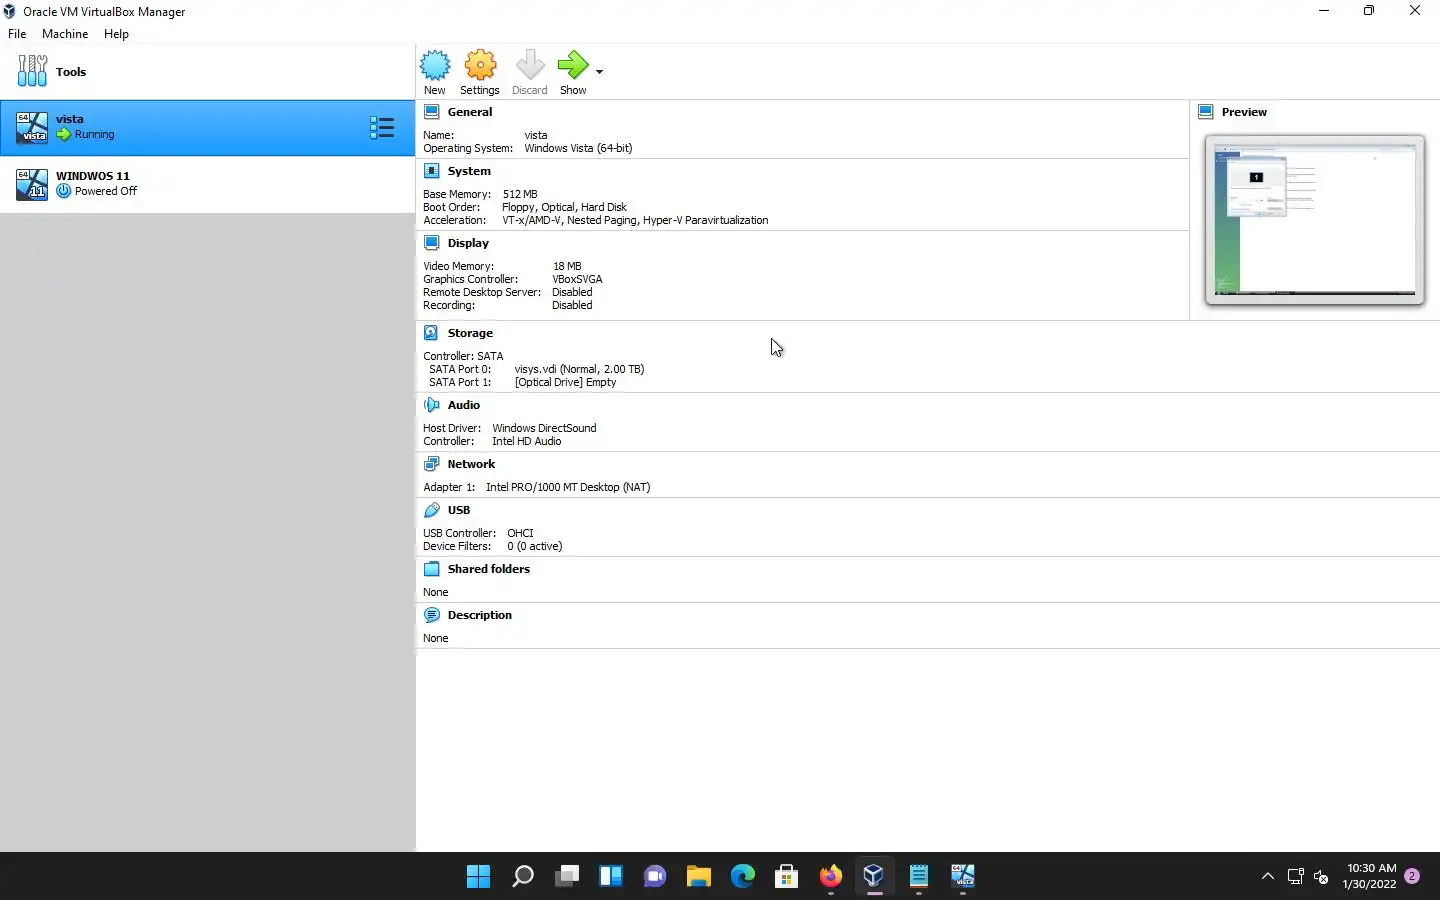
Task: Open File Explorer from taskbar
Action: coord(698,877)
